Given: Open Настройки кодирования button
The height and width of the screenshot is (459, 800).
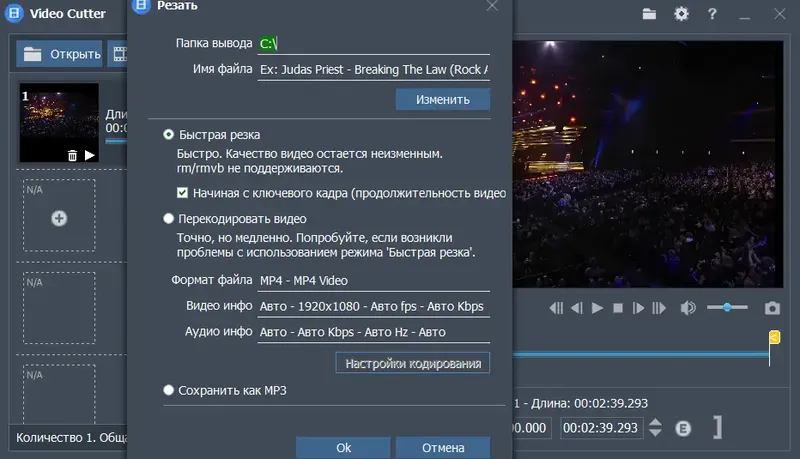Looking at the screenshot, I should point(413,363).
